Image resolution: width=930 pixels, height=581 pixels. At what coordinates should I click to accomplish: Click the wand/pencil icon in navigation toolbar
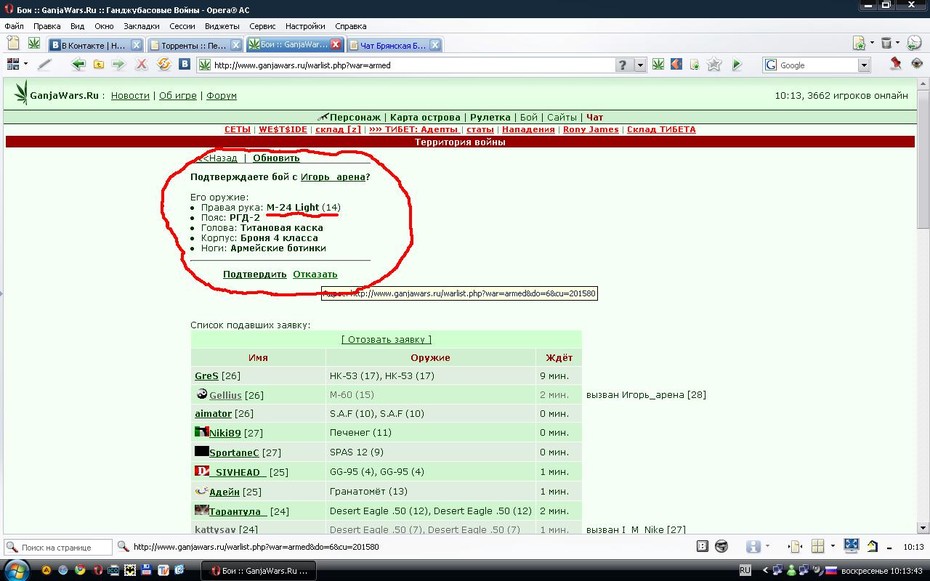[45, 64]
